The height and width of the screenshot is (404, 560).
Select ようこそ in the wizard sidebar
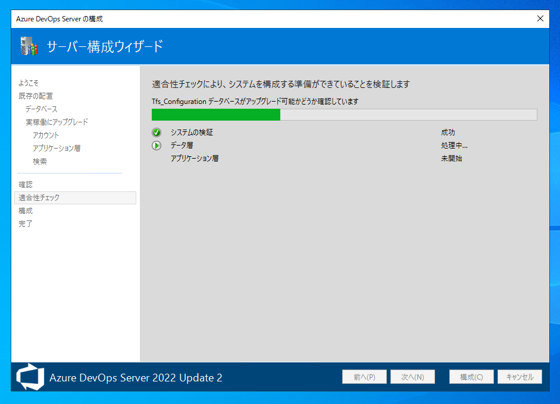29,83
